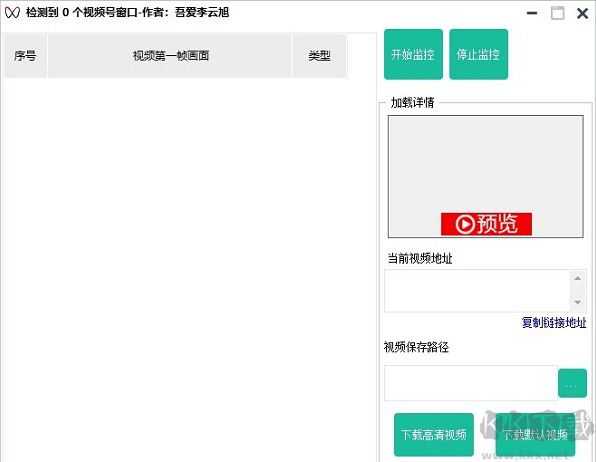
Task: Select the 视频第一帧画面 column header
Action: tap(170, 56)
